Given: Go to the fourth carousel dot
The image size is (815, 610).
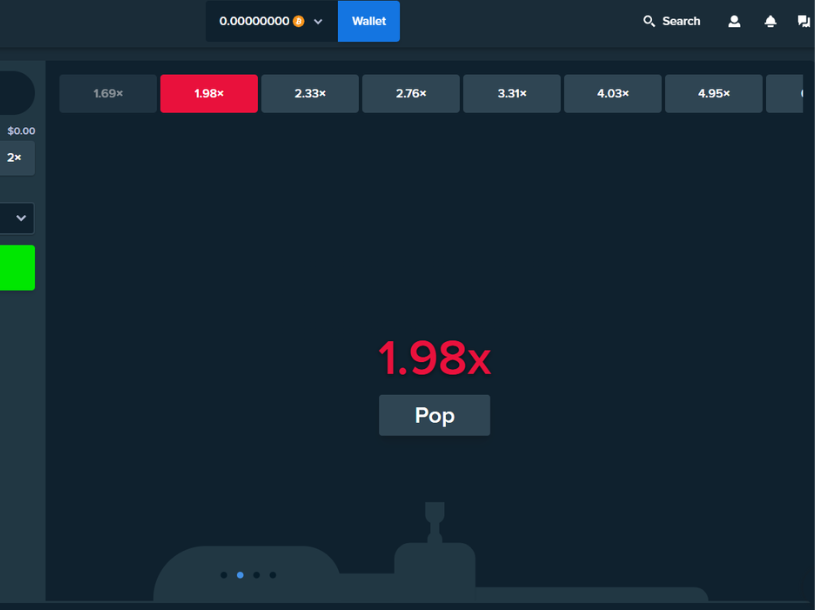Looking at the screenshot, I should (273, 575).
